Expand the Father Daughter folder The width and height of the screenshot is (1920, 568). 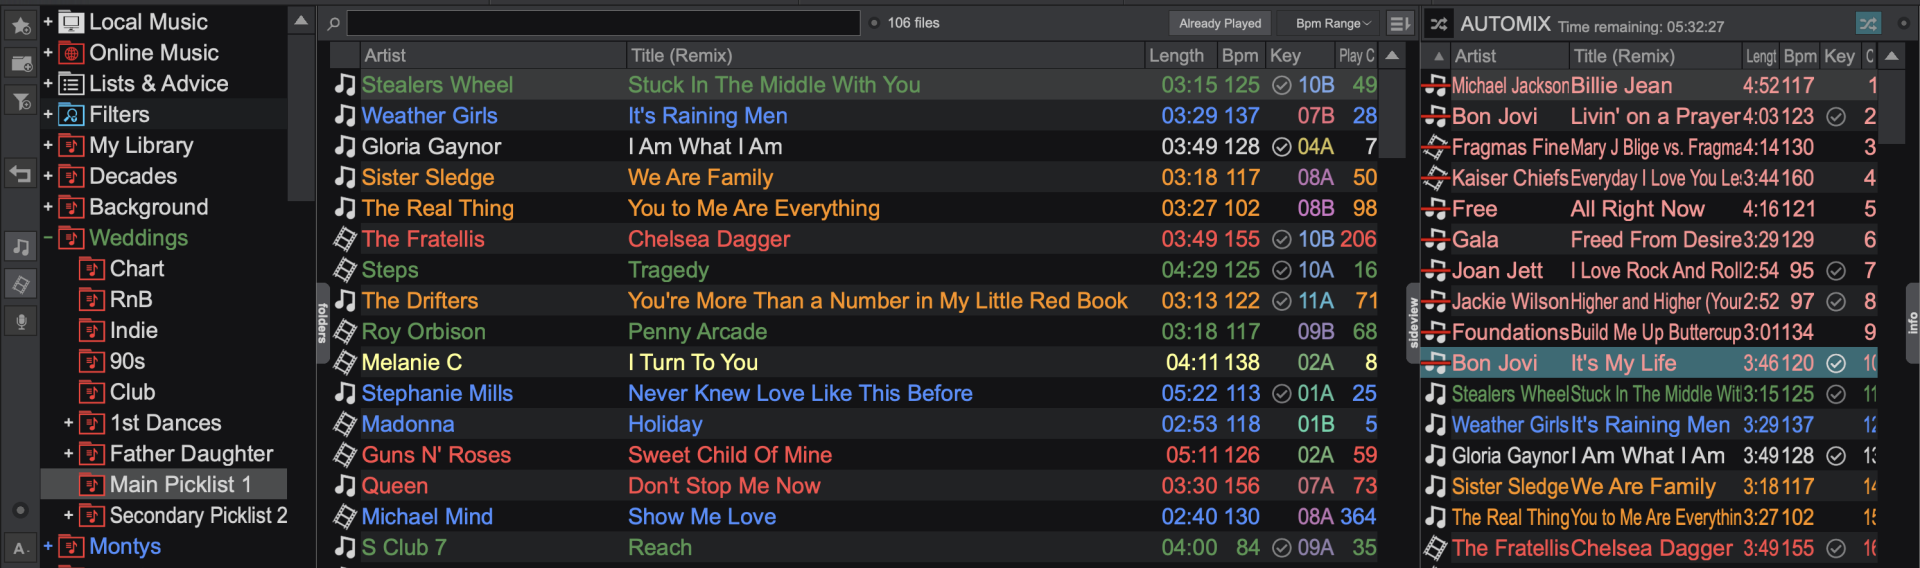(68, 454)
